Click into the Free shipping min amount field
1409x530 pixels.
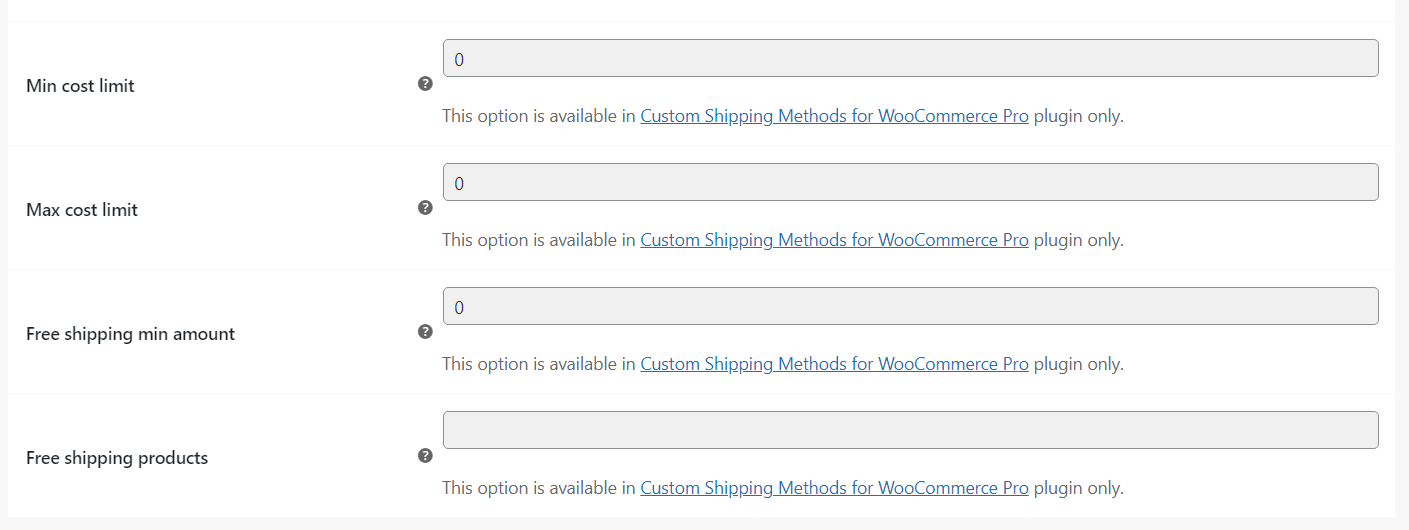[x=910, y=306]
